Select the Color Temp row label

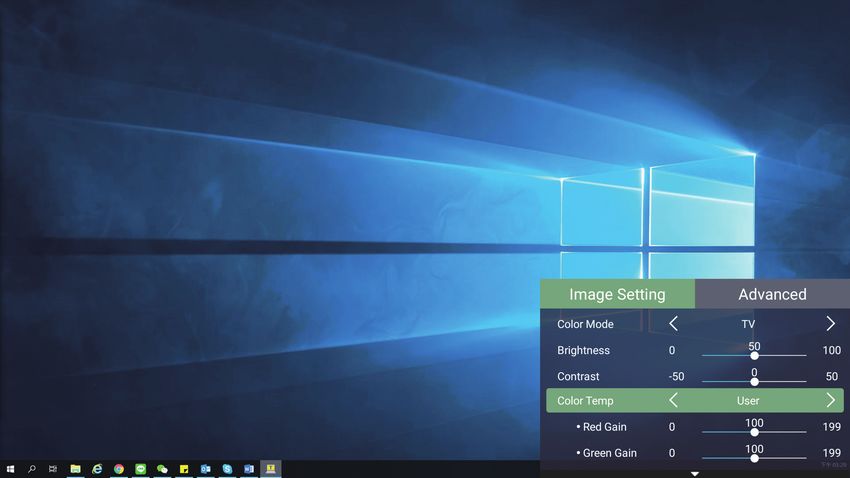point(585,401)
